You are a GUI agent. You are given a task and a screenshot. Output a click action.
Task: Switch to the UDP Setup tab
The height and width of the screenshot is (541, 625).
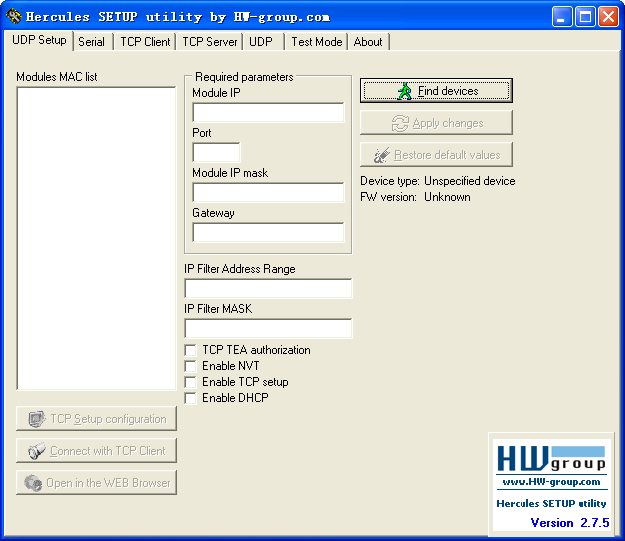39,40
